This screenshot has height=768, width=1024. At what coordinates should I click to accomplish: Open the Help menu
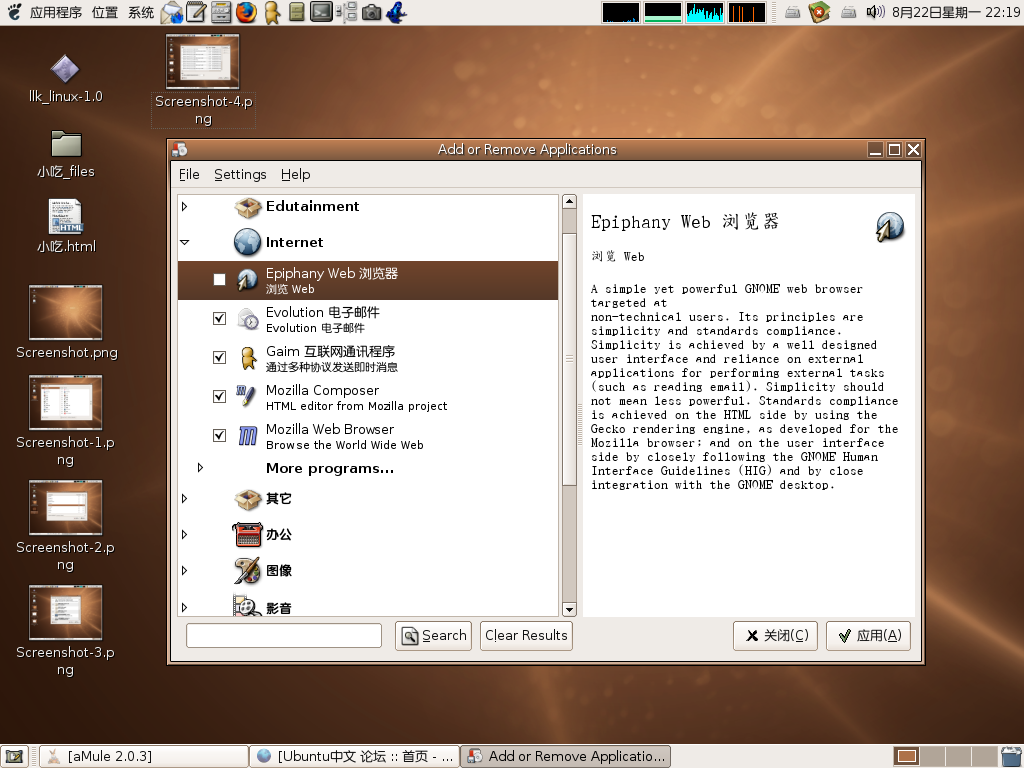tap(296, 174)
